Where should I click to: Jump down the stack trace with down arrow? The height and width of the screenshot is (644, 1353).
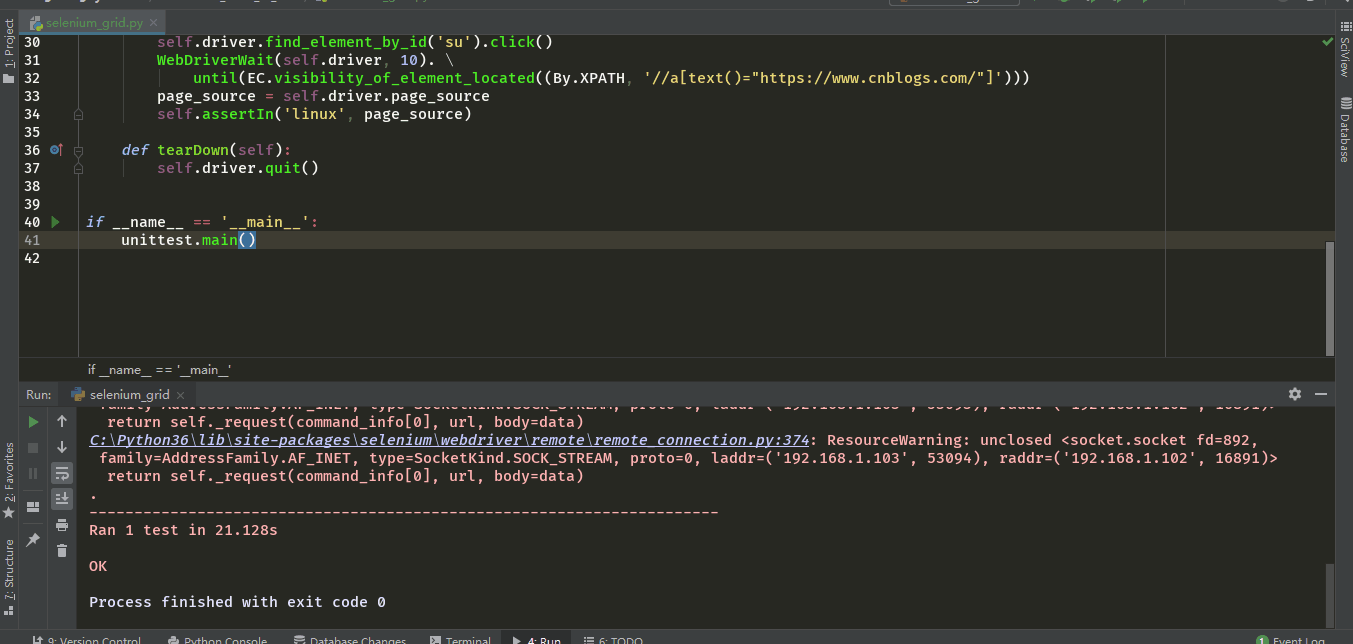point(62,448)
